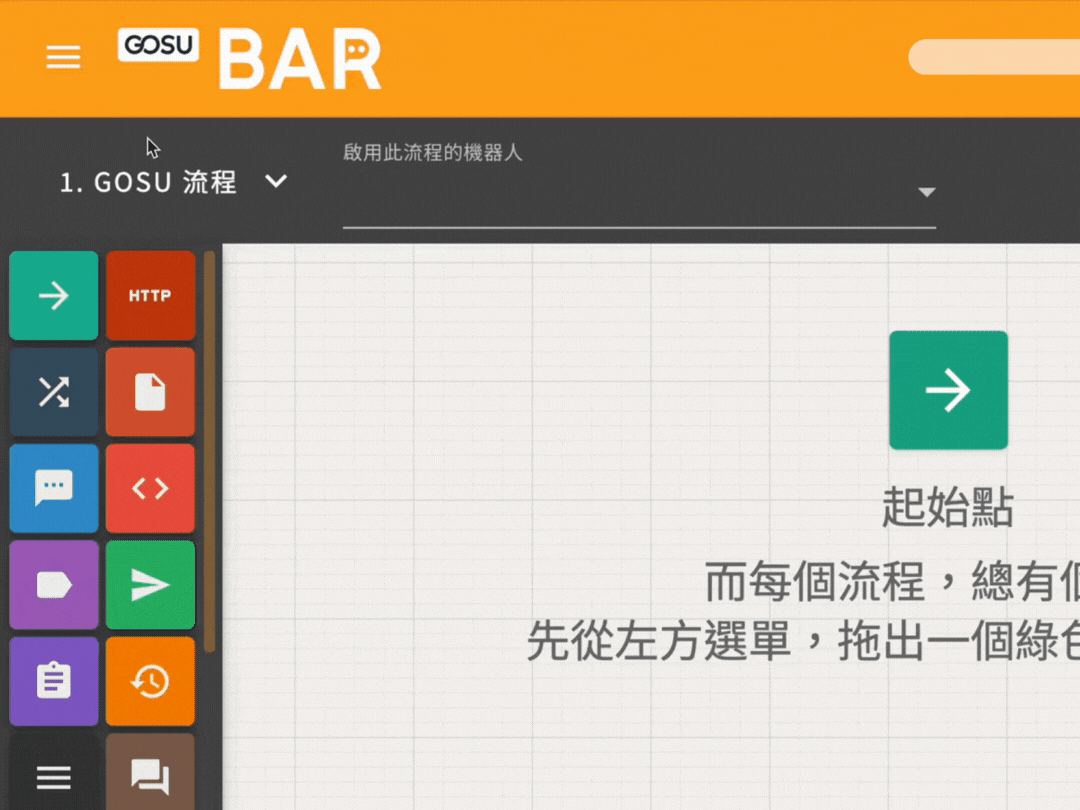Pick the purple label tag node icon
The image size is (1080, 810).
pyautogui.click(x=53, y=584)
